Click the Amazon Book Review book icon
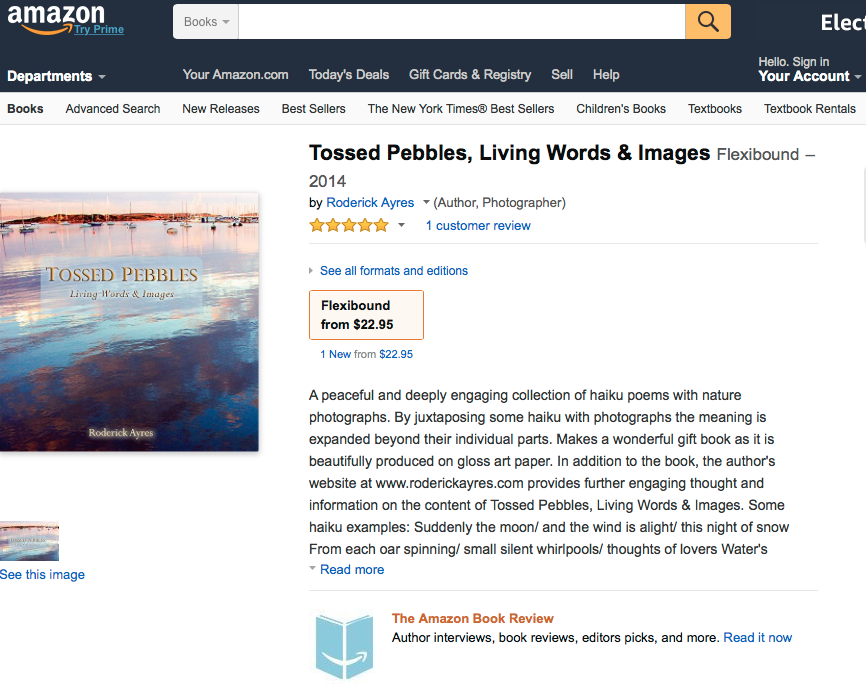 point(343,645)
